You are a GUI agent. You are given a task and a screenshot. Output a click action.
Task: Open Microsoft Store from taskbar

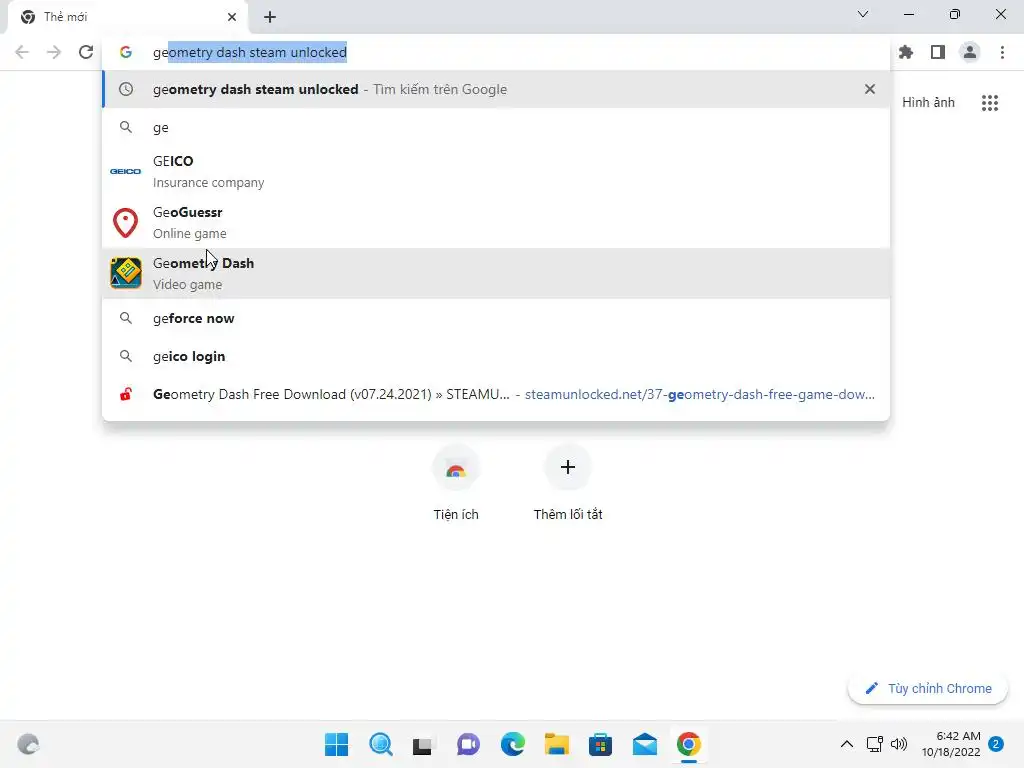pyautogui.click(x=600, y=744)
